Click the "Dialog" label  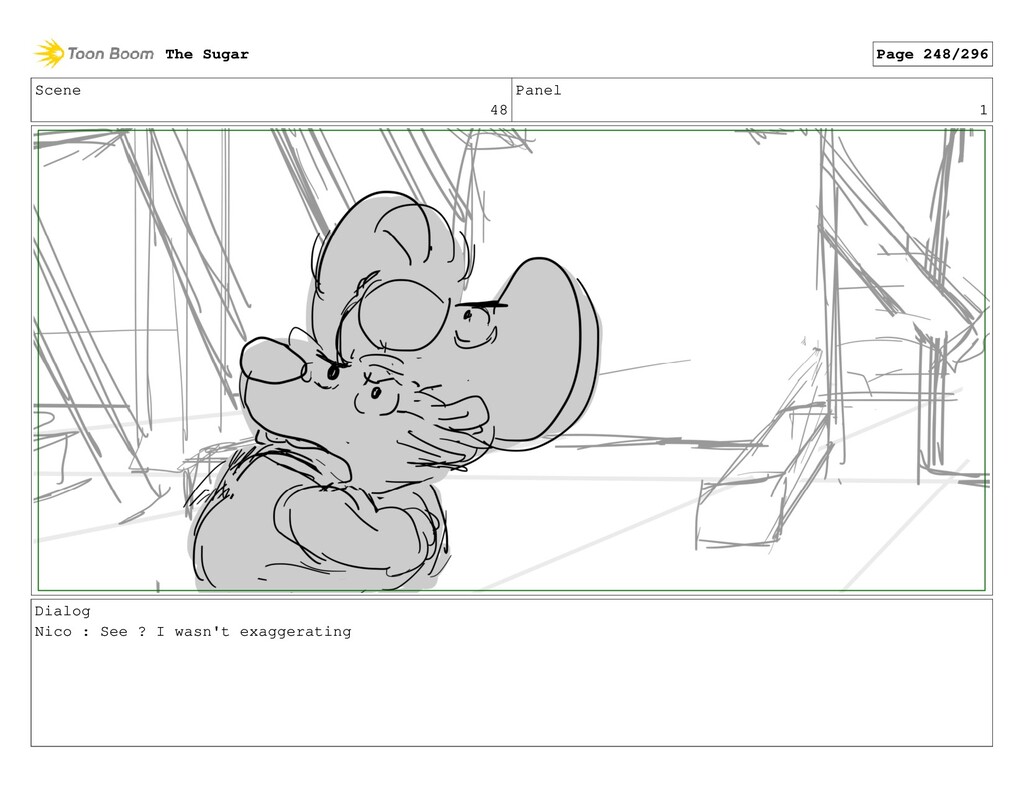tap(63, 611)
